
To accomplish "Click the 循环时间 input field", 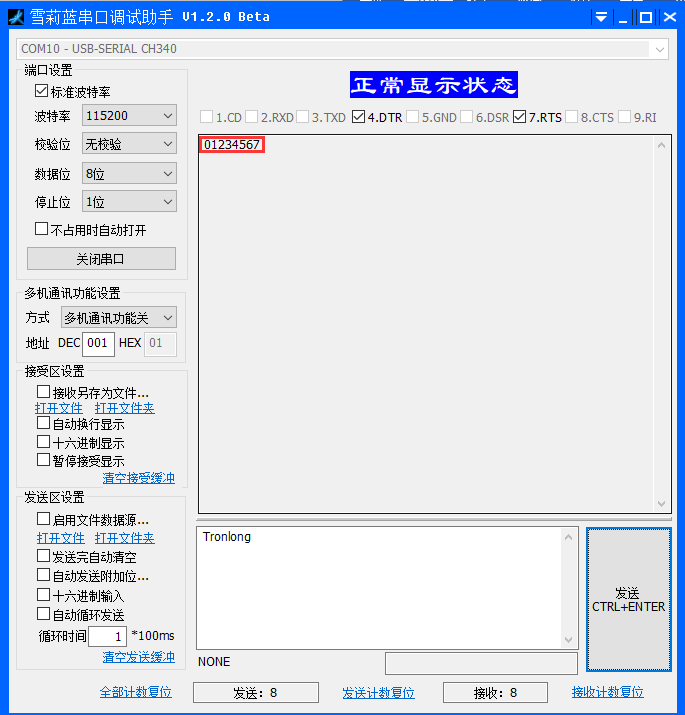I will point(107,636).
